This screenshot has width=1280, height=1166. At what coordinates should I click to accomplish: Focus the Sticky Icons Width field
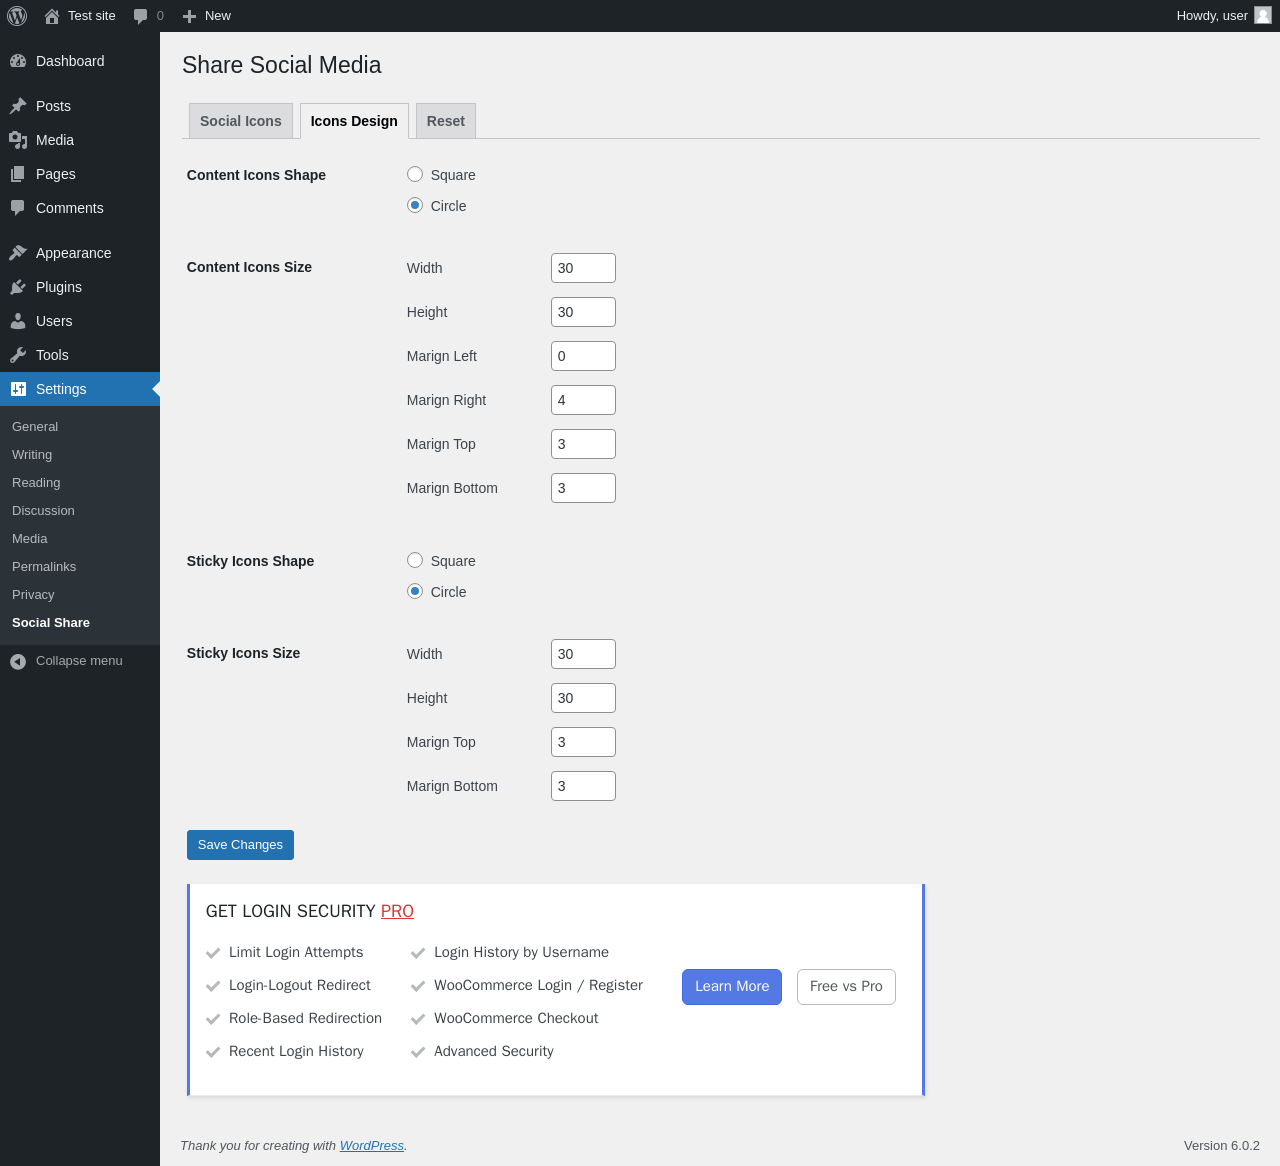(583, 654)
